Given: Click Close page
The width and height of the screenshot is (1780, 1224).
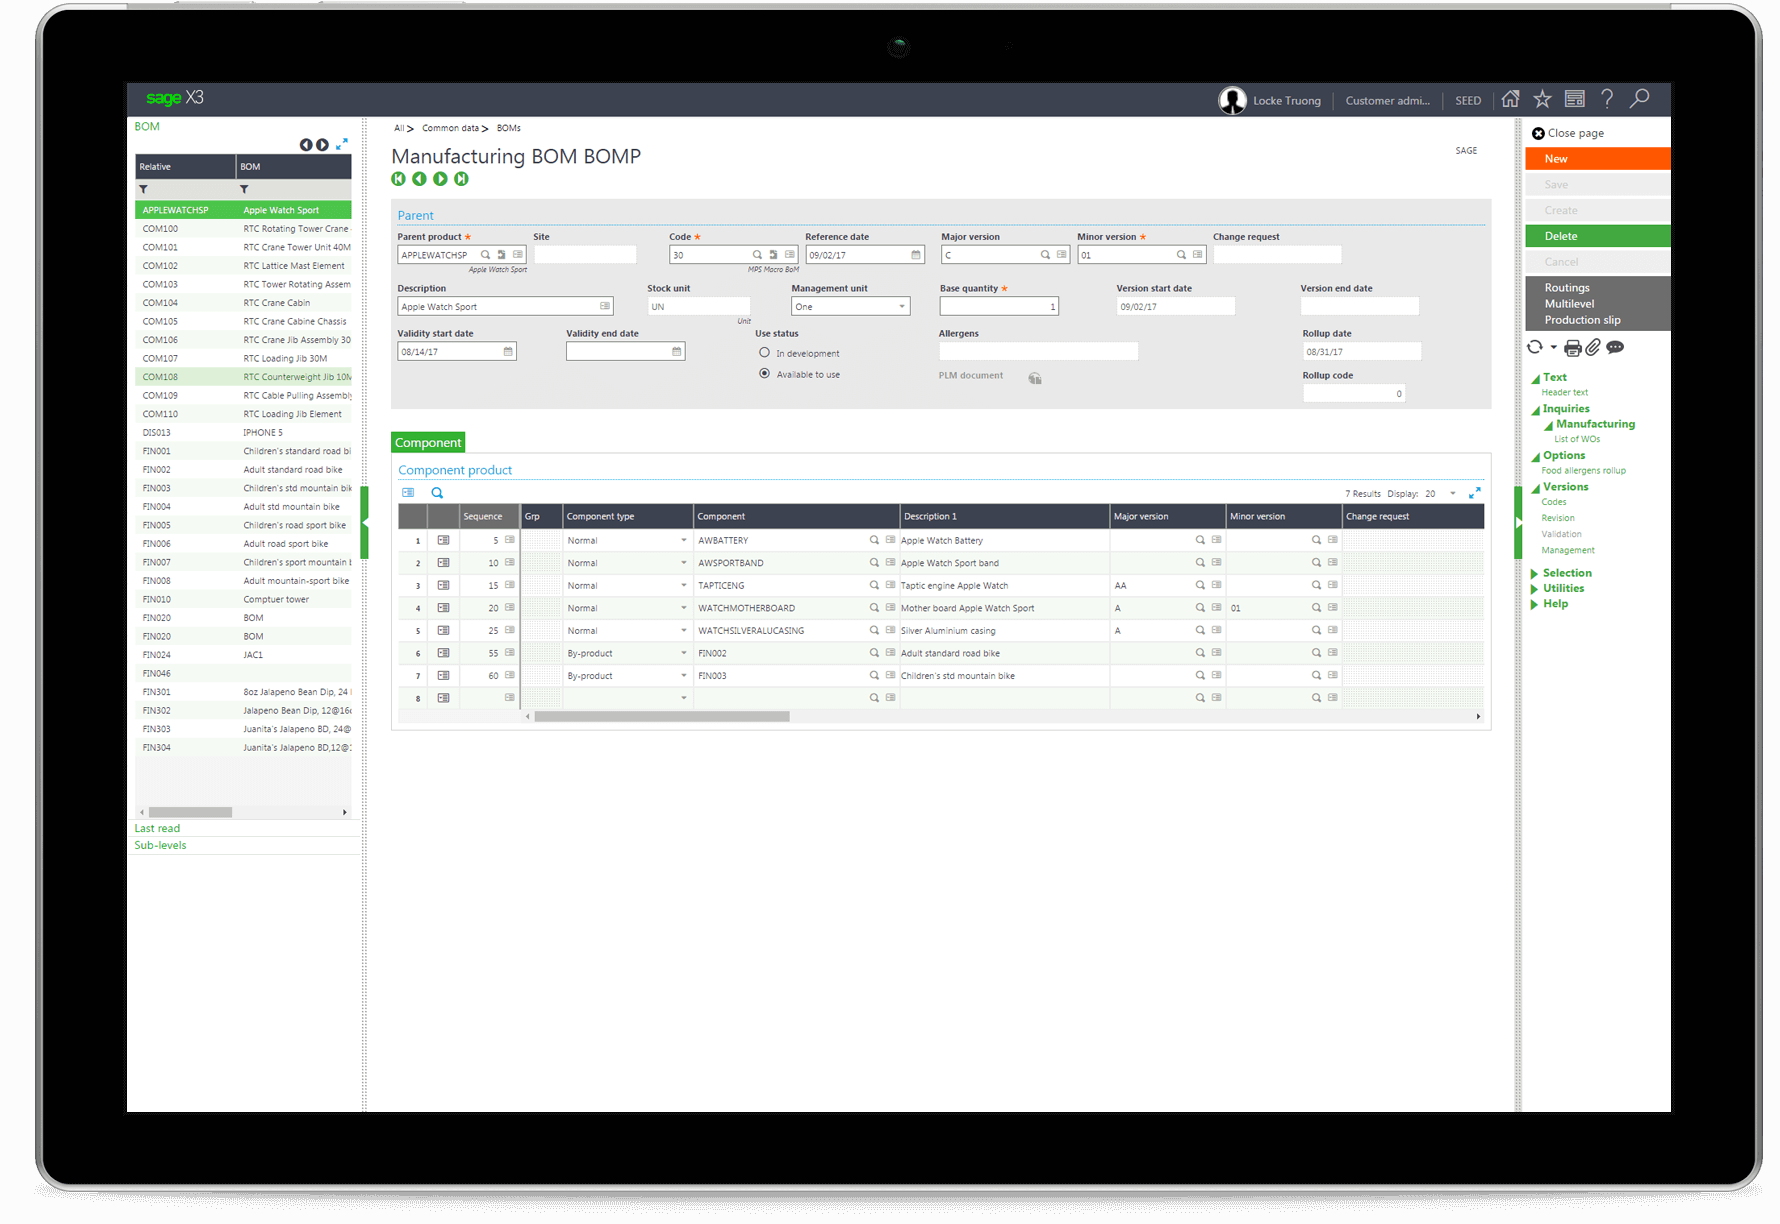Looking at the screenshot, I should [x=1568, y=133].
